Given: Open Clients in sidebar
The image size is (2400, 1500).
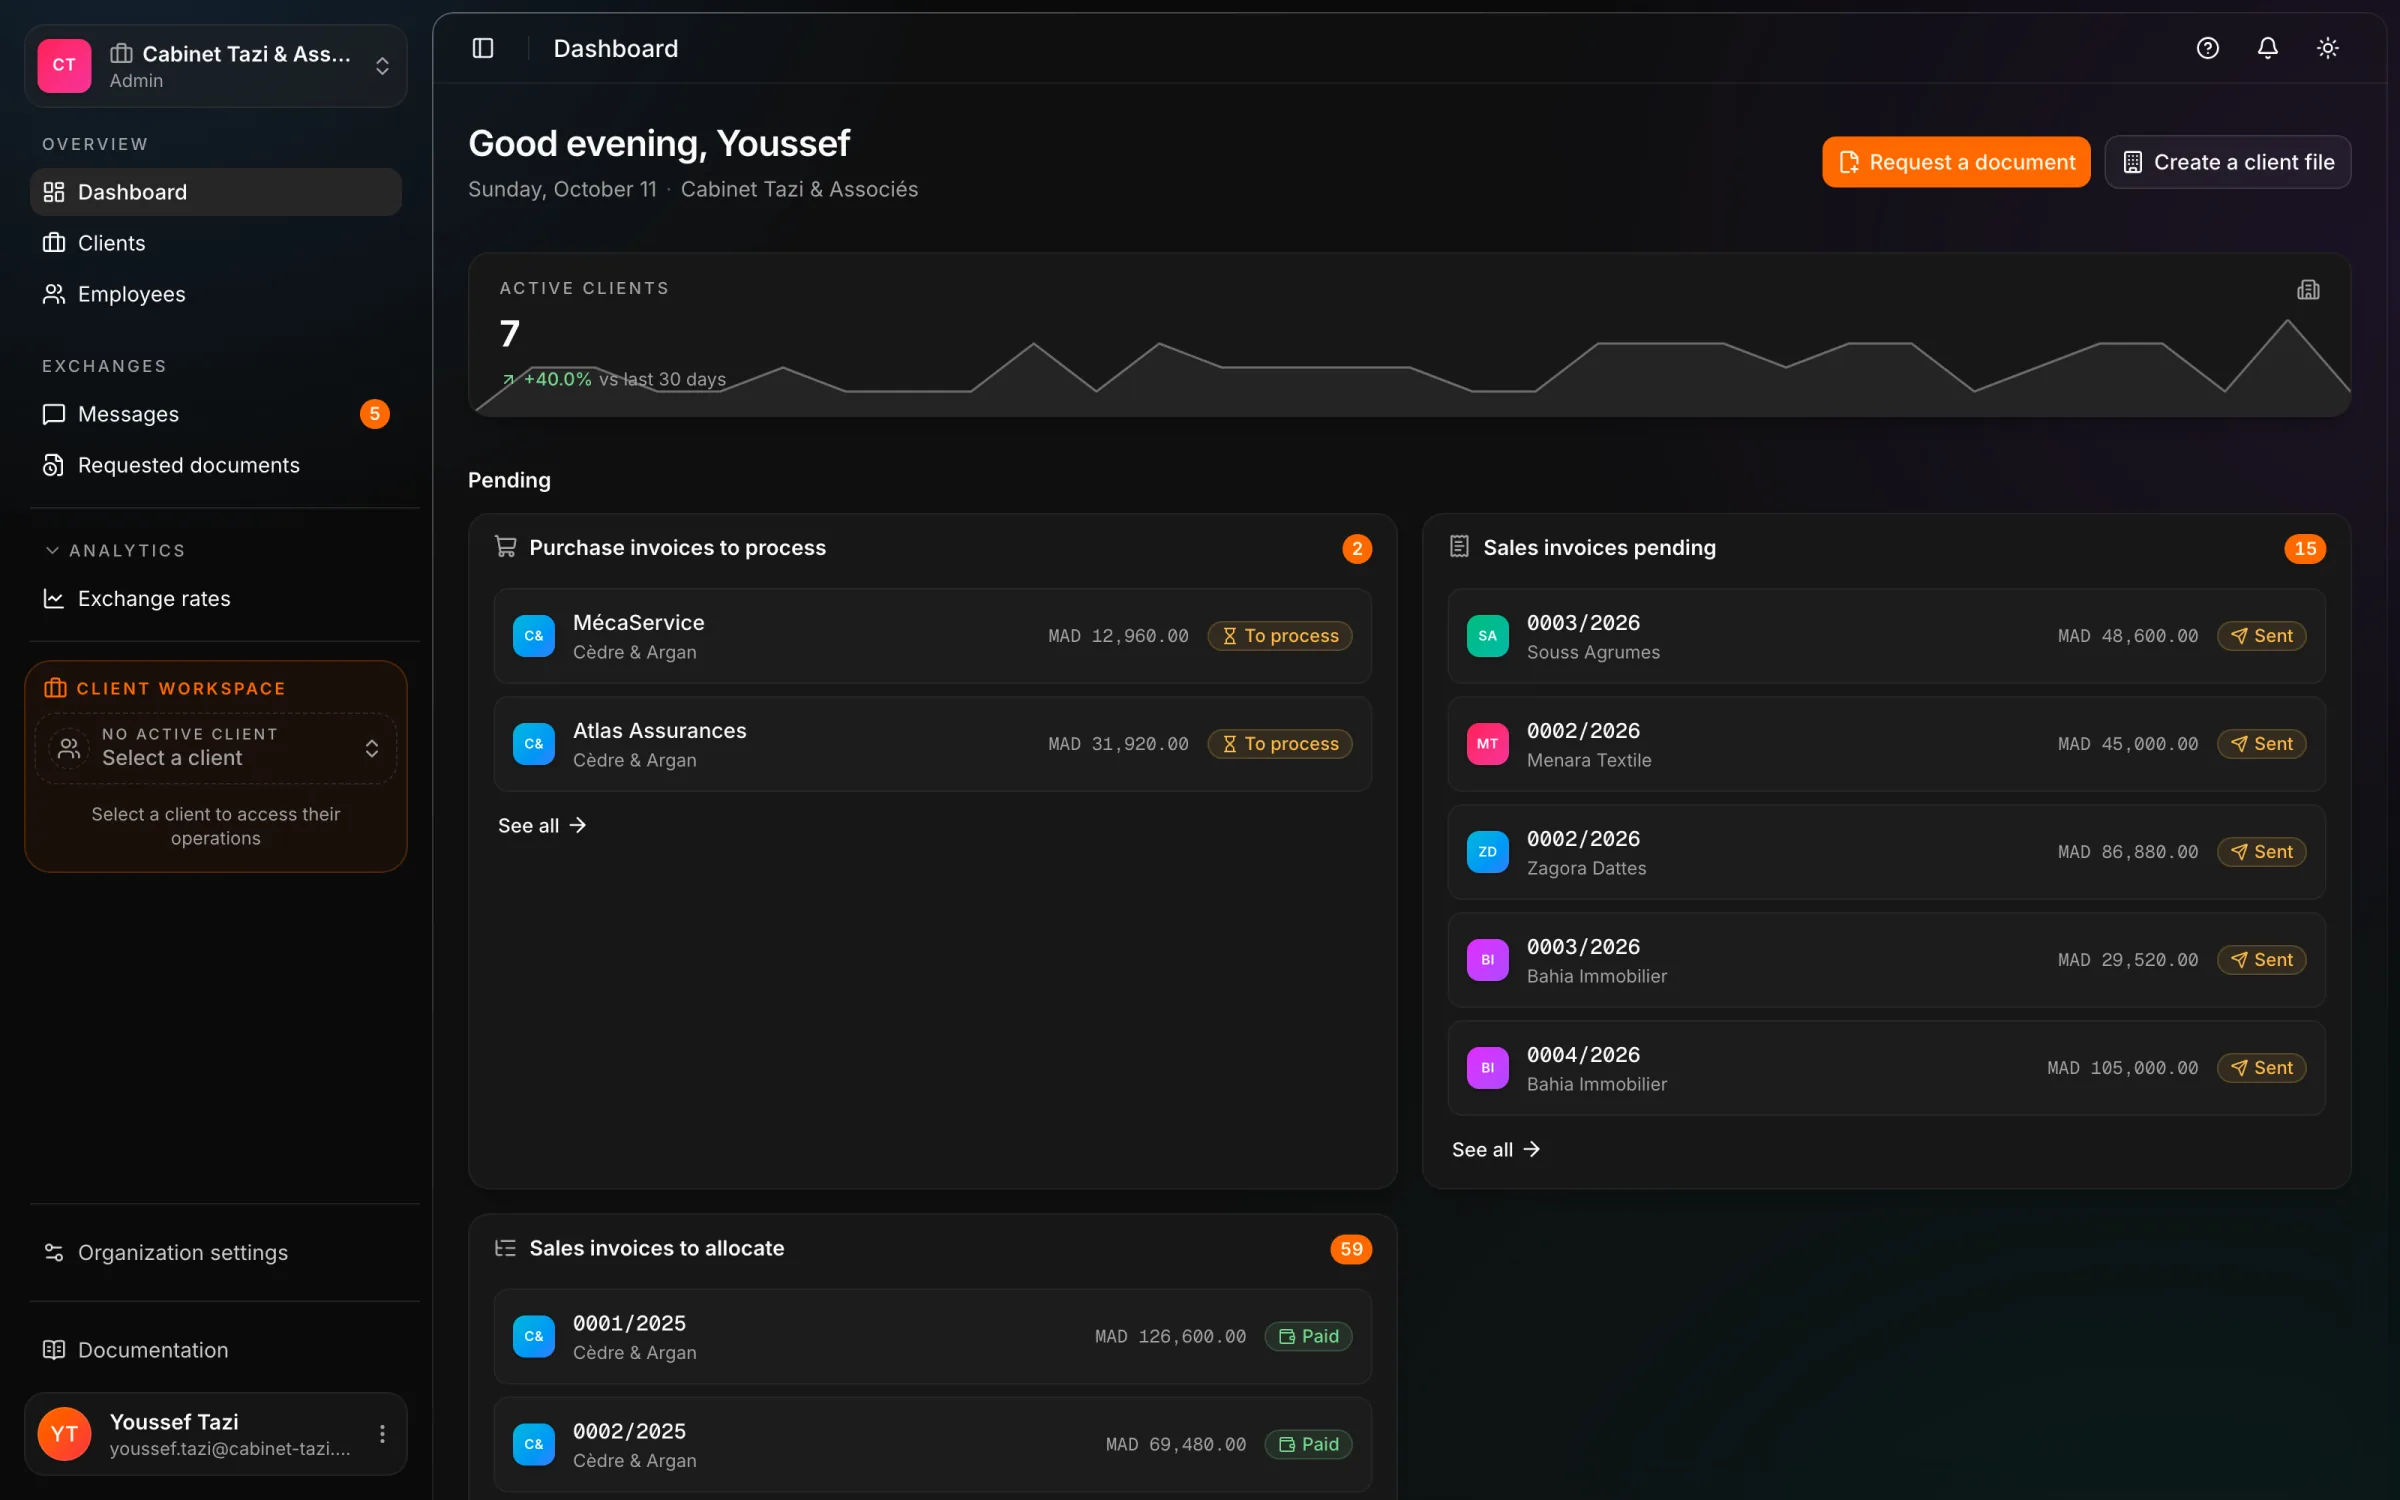Looking at the screenshot, I should point(216,243).
